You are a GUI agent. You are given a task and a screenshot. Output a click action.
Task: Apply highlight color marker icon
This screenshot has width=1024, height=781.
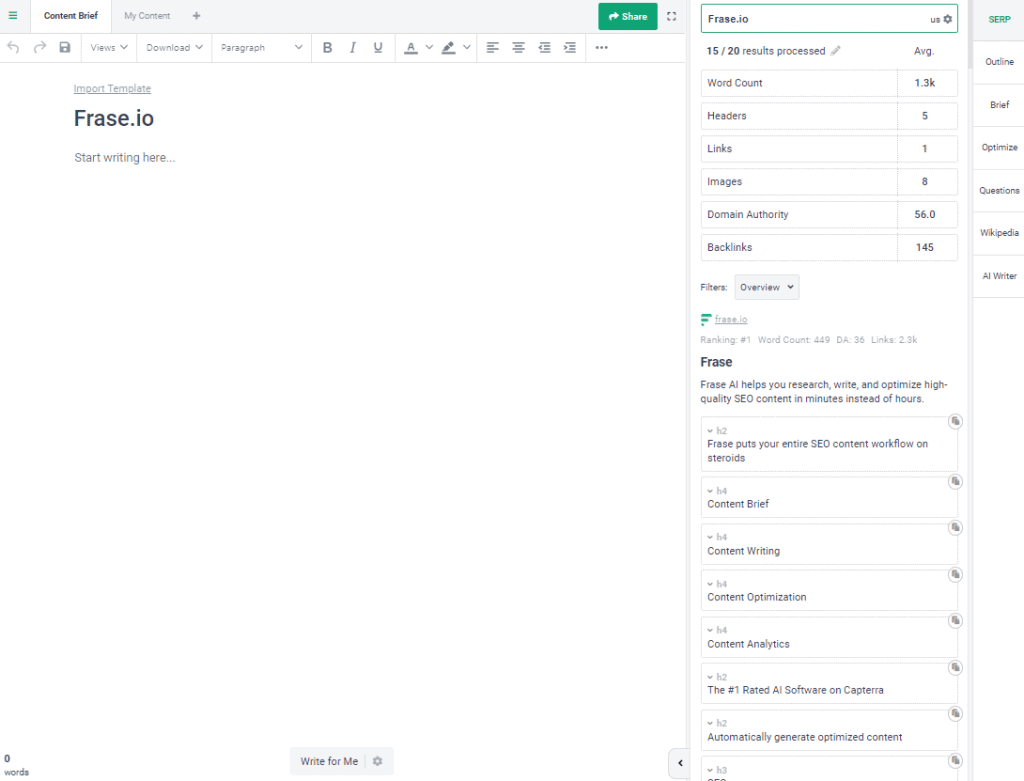click(x=449, y=47)
